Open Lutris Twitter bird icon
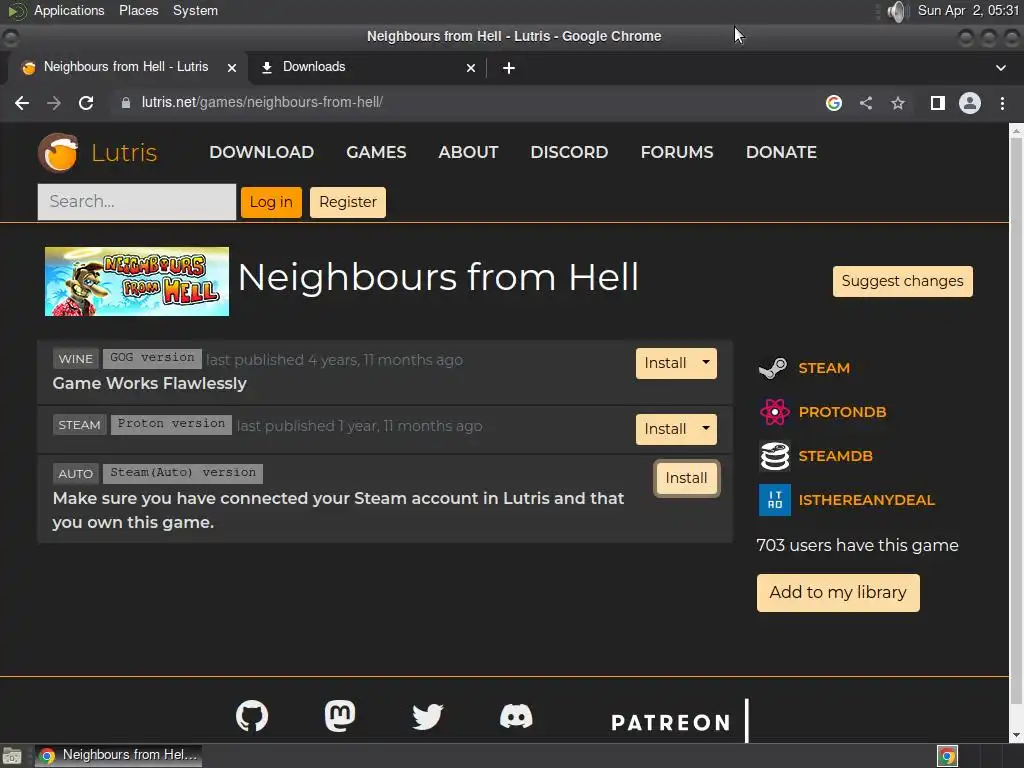 428,716
